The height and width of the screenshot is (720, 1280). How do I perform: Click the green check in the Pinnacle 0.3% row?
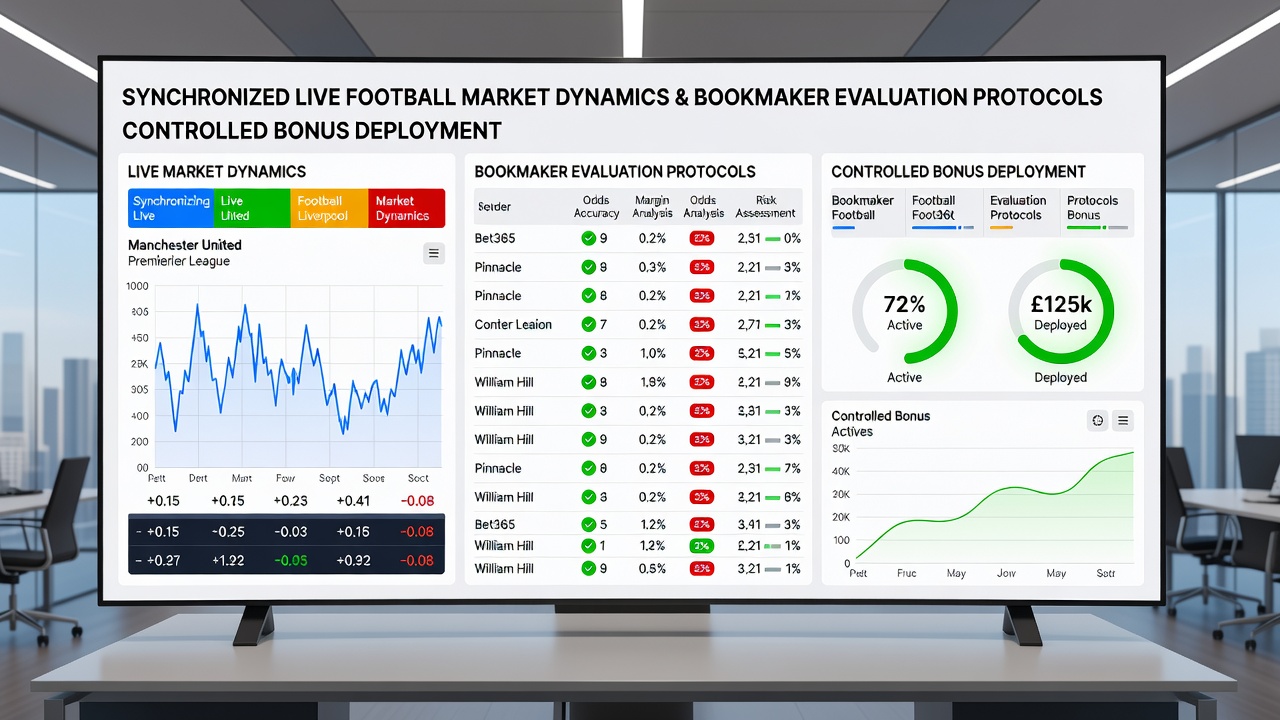coord(588,267)
